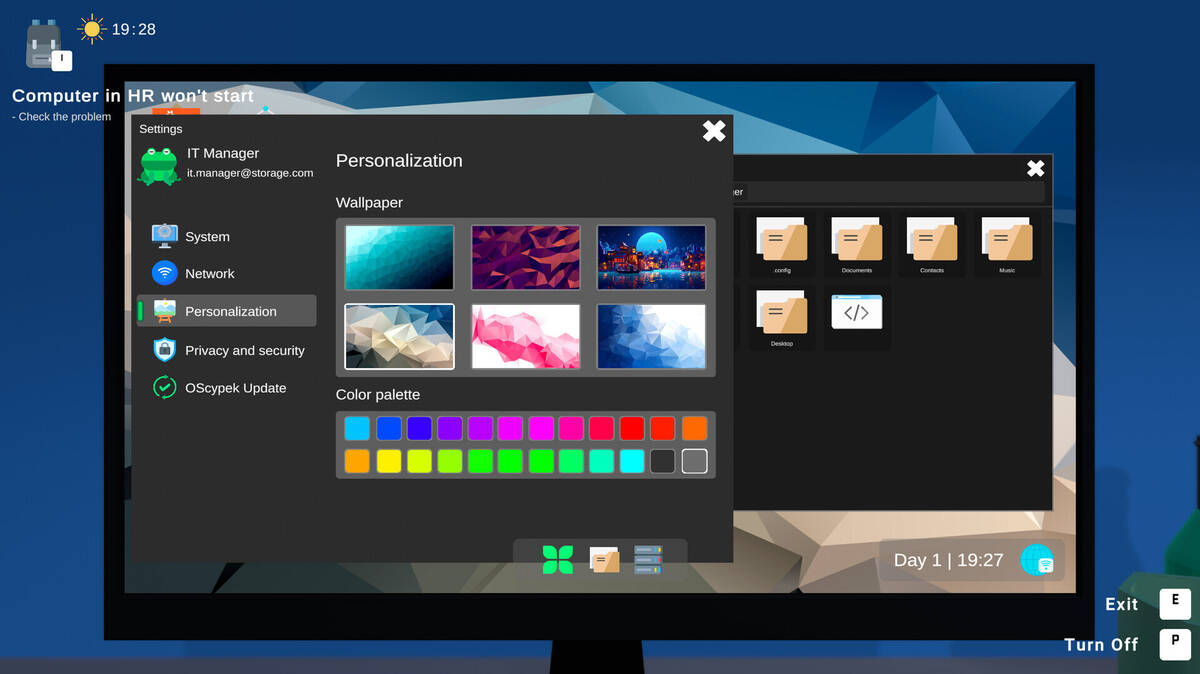The width and height of the screenshot is (1200, 674).
Task: Open OScypek Update section
Action: [234, 388]
